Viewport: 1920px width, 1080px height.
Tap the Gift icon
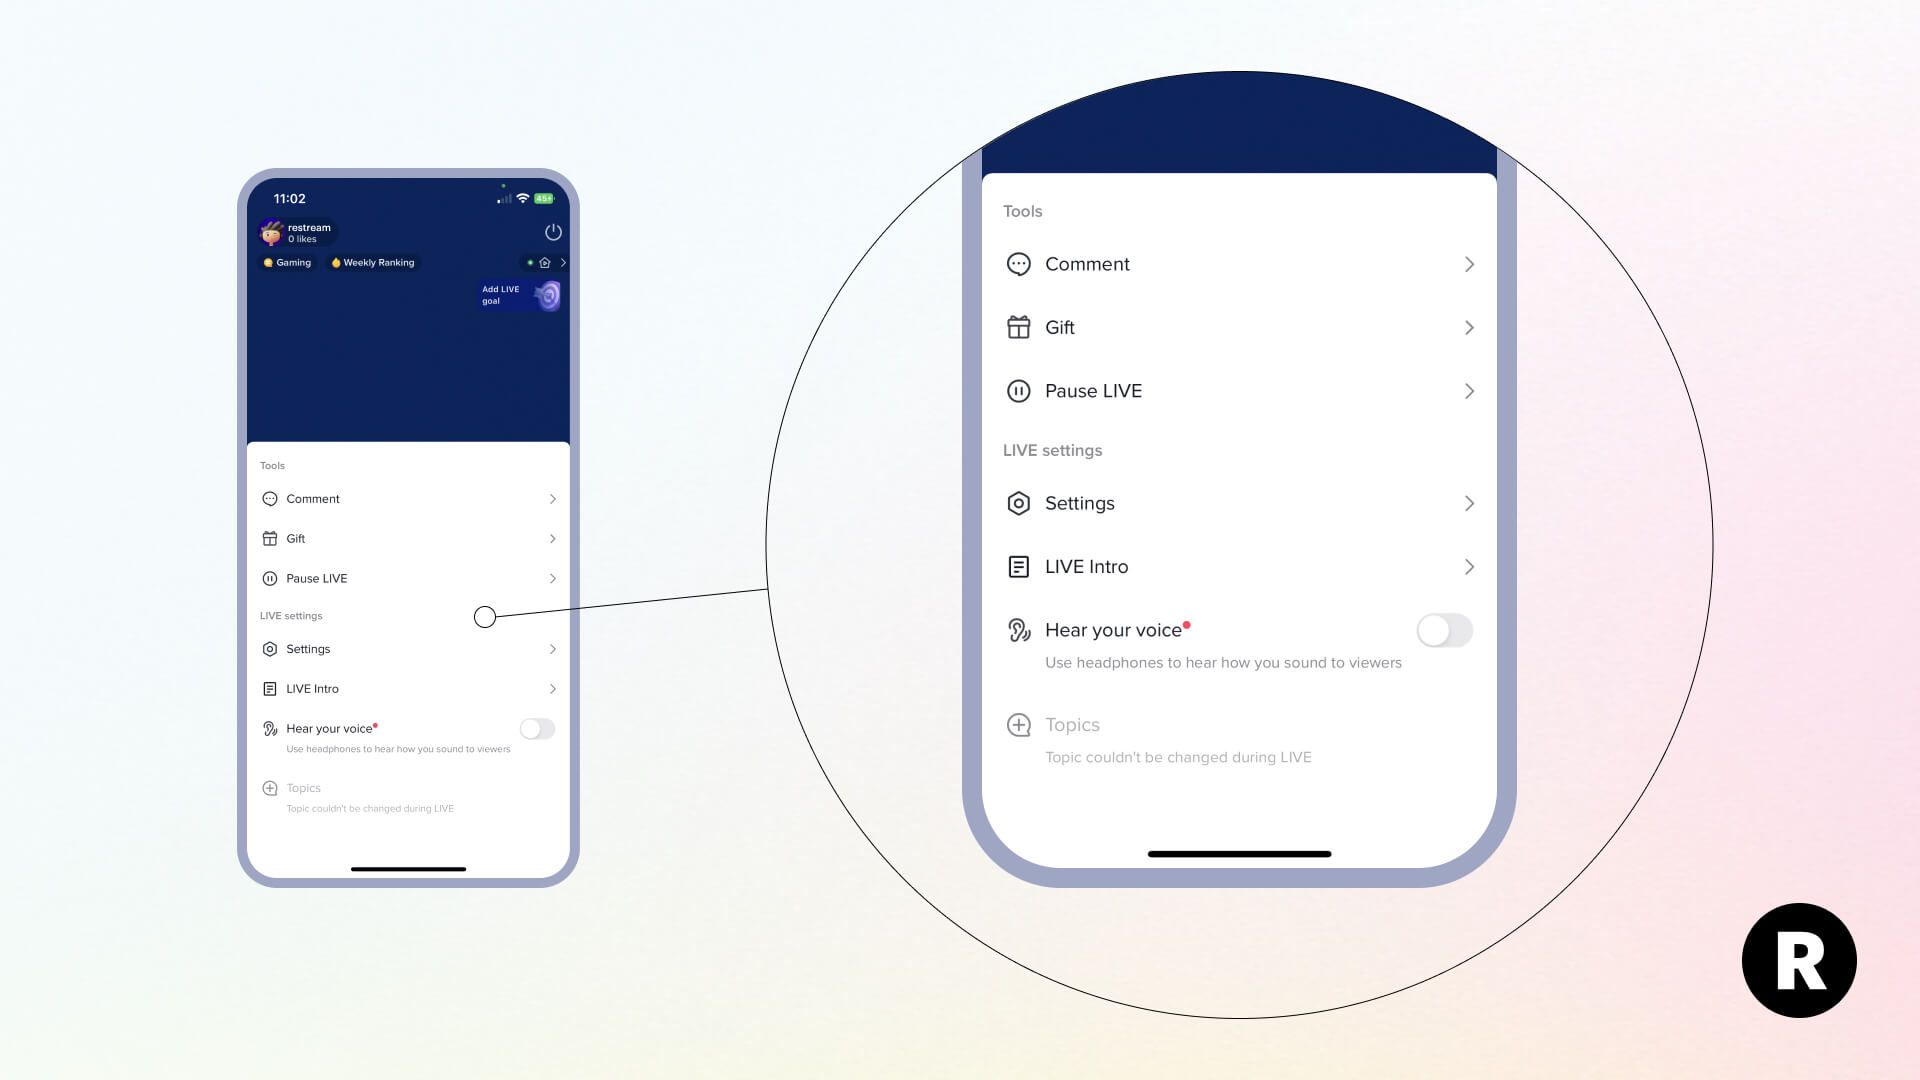coord(269,538)
